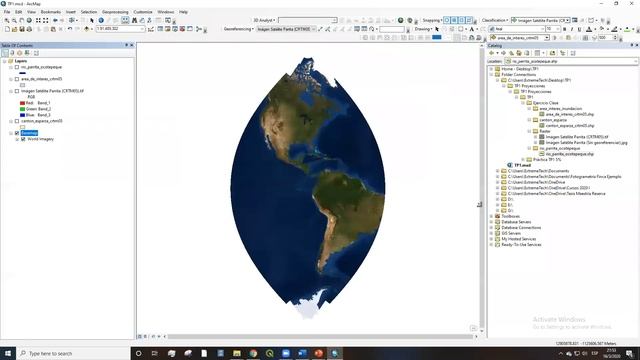640x360 pixels.
Task: Open the Drawing dropdown menu
Action: (424, 29)
